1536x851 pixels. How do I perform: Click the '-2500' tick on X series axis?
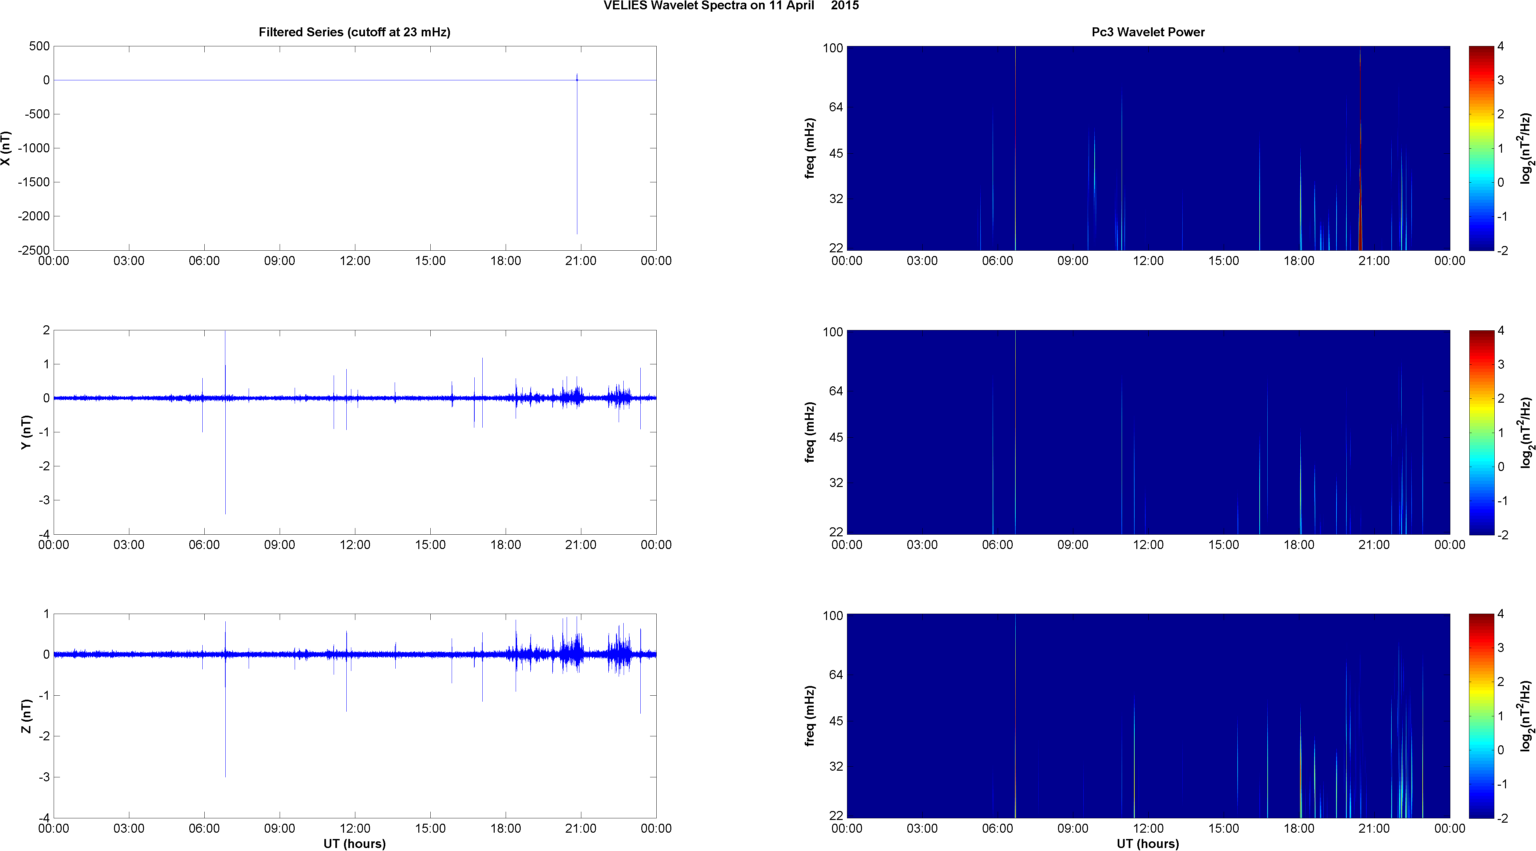(34, 250)
